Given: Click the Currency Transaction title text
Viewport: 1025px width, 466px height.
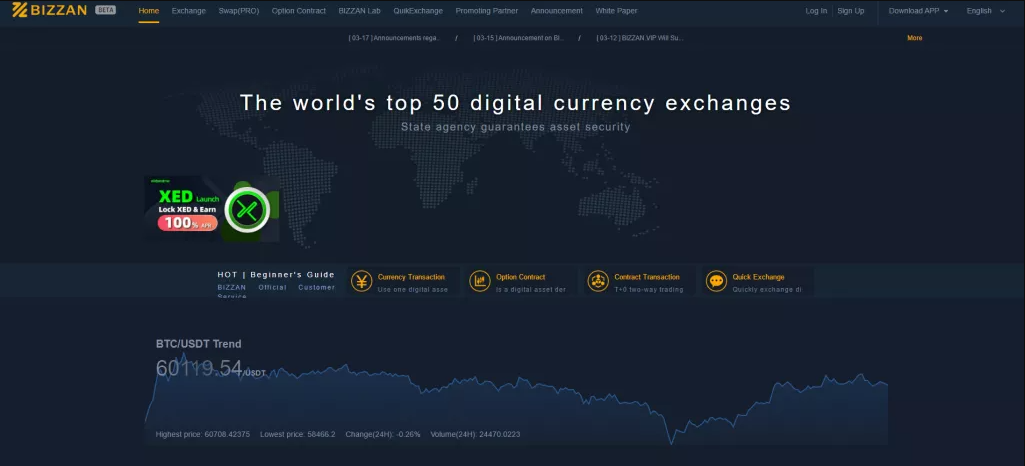Looking at the screenshot, I should [411, 277].
